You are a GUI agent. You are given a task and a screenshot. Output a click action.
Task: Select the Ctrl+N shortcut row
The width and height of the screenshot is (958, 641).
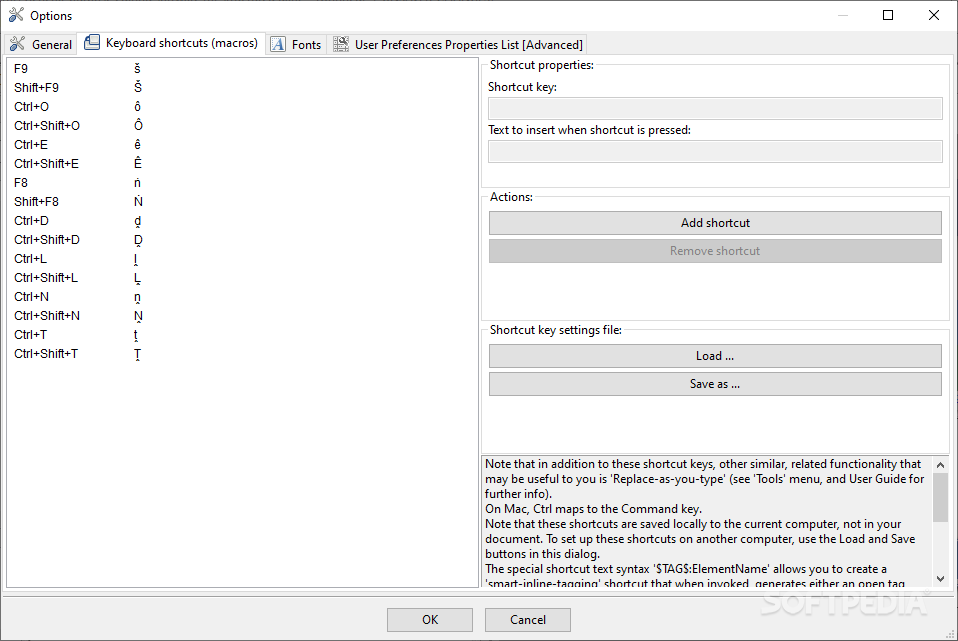click(243, 296)
